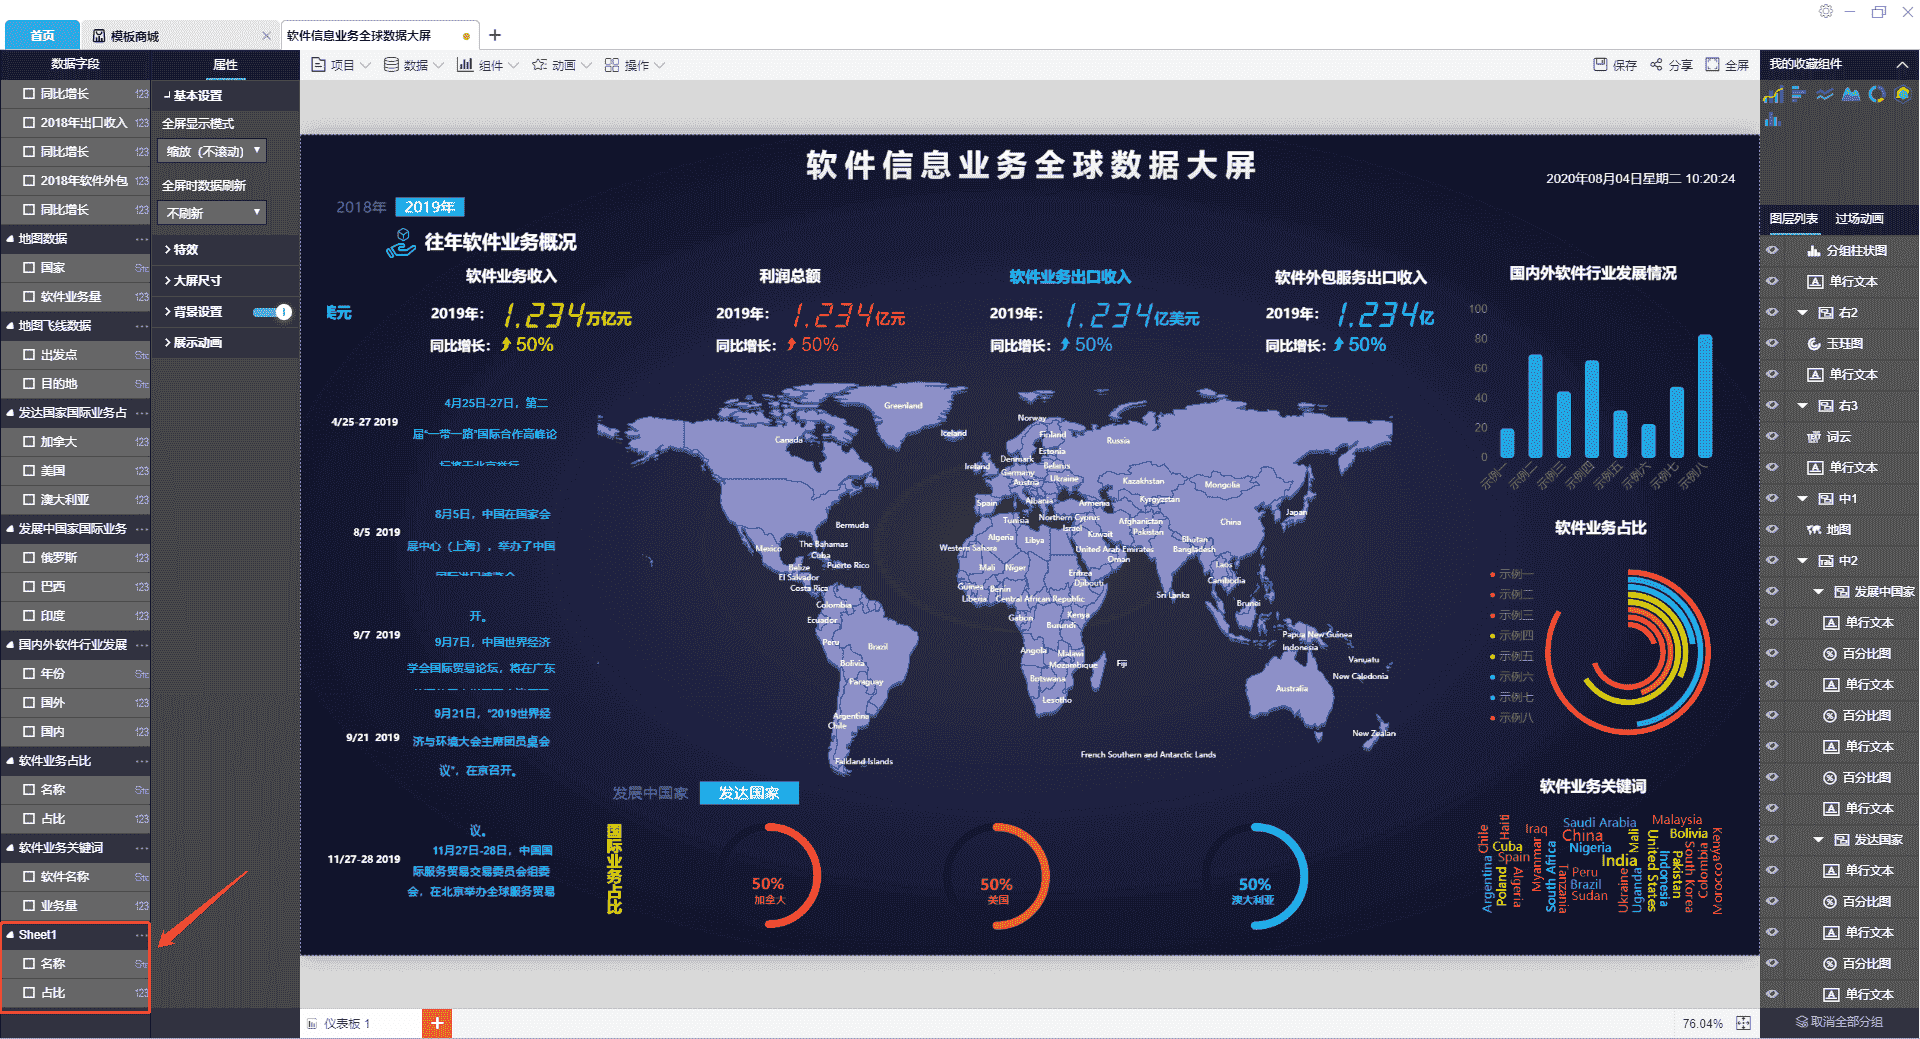The height and width of the screenshot is (1039, 1920).
Task: Click the 保存 save icon
Action: [1600, 65]
